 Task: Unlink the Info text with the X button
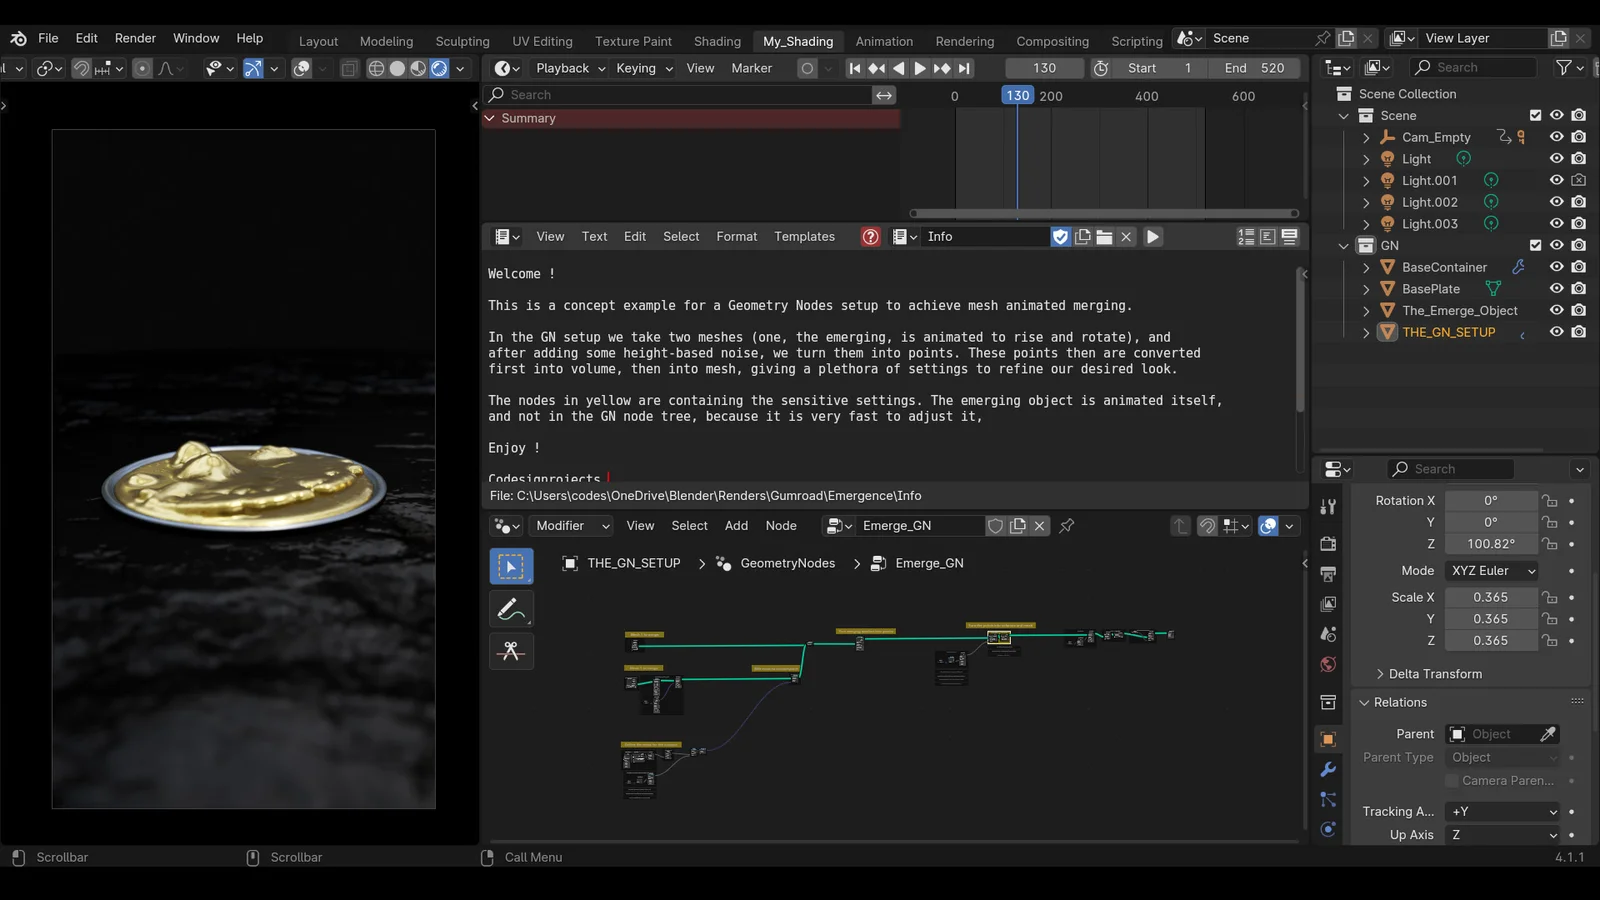[1126, 237]
